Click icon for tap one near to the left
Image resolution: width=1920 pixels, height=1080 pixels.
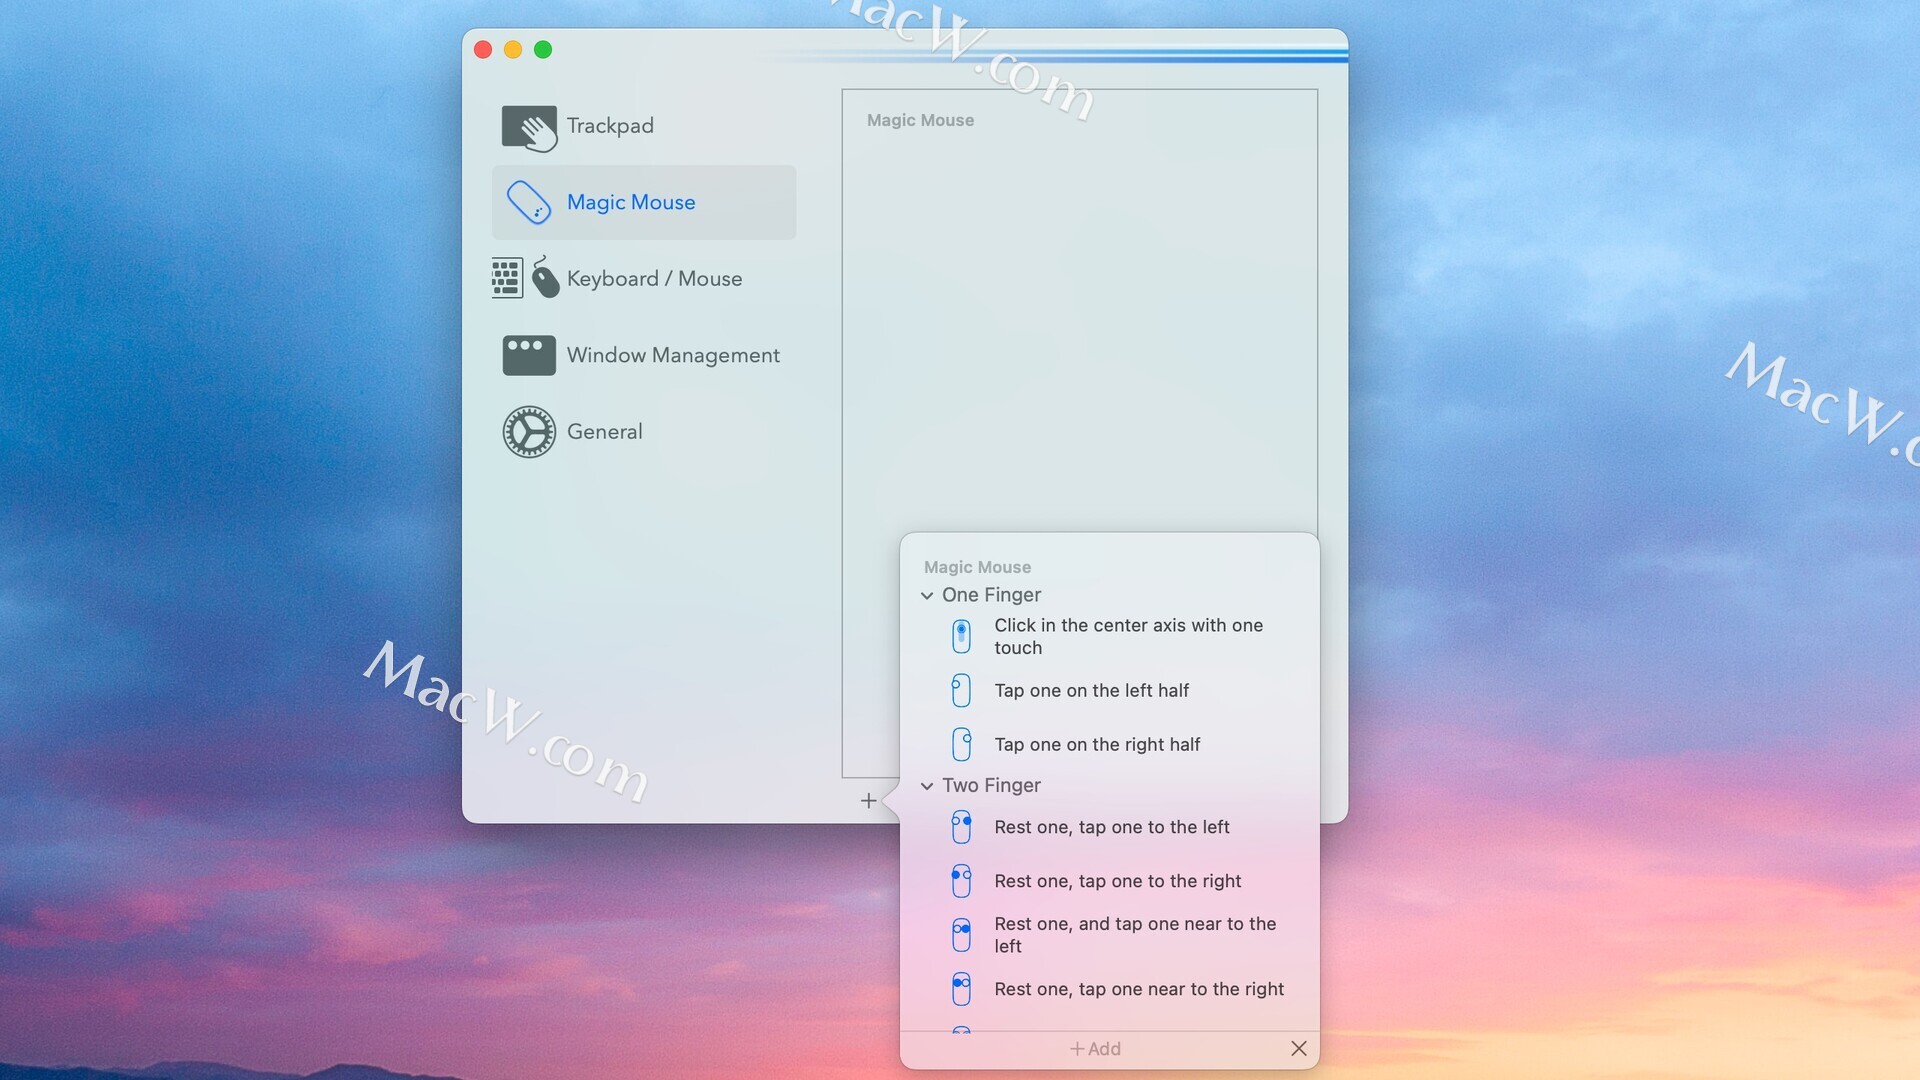[x=961, y=935]
